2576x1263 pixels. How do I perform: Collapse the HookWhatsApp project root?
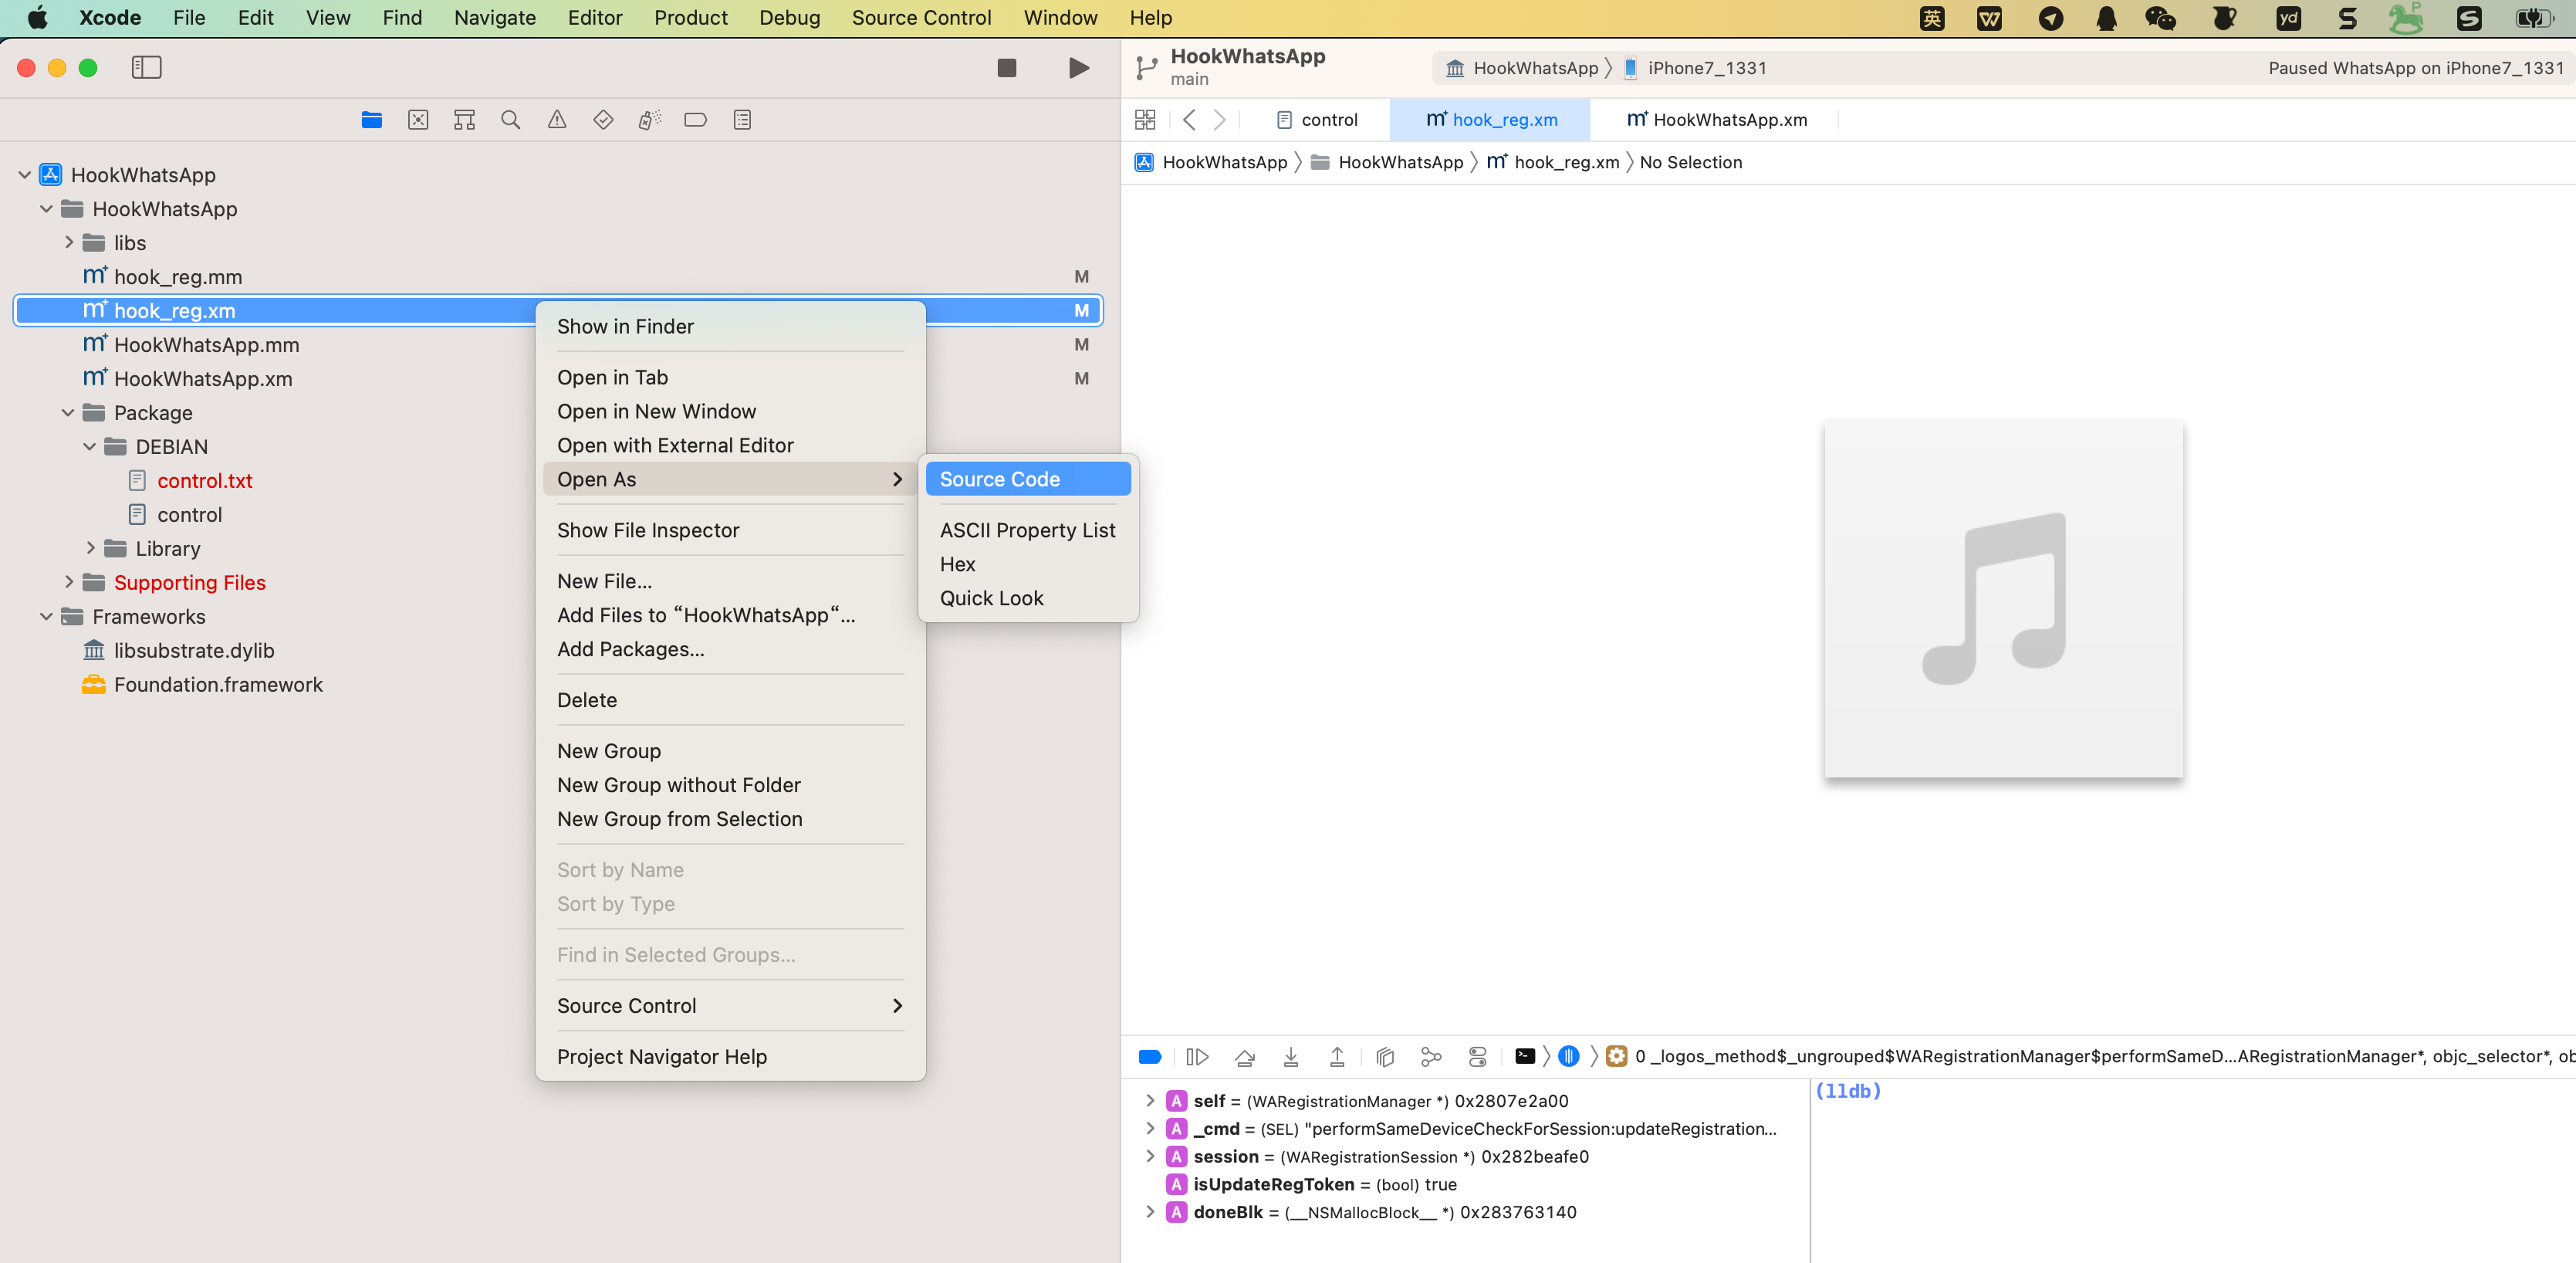24,175
